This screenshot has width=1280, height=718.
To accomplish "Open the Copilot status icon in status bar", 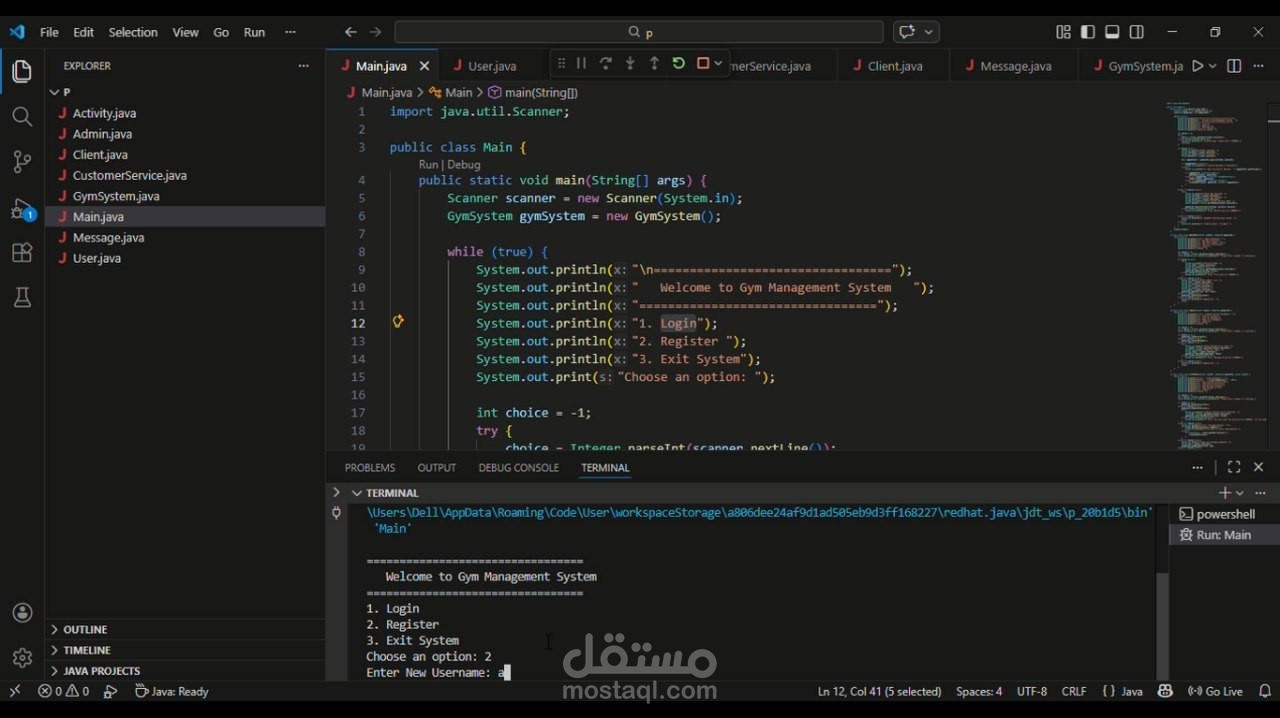I will click(x=1165, y=691).
